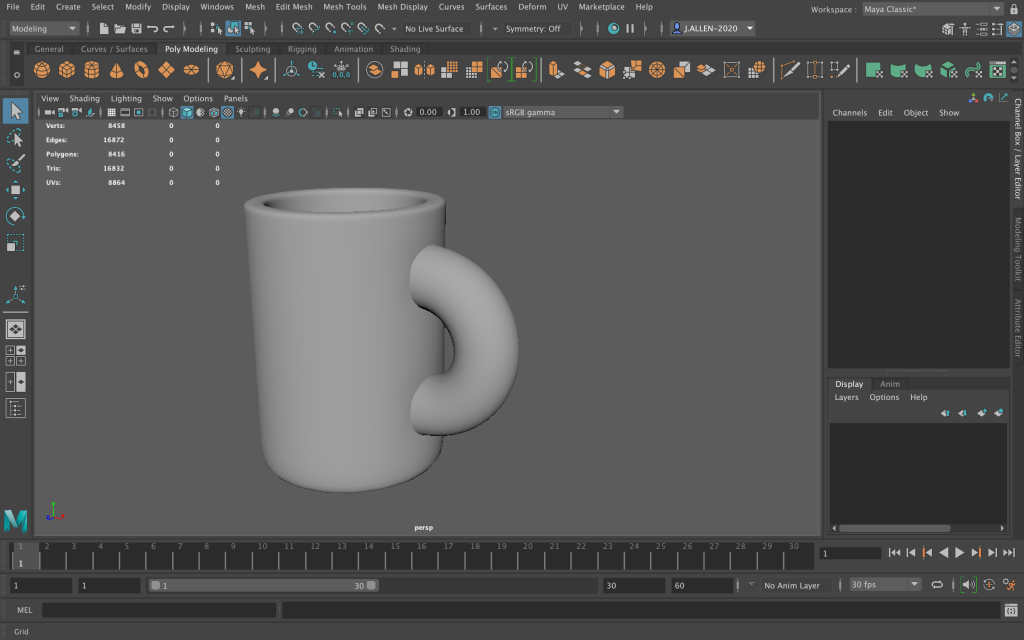Click the Paint Selection tool in toolbox
This screenshot has width=1024, height=640.
pos(15,163)
